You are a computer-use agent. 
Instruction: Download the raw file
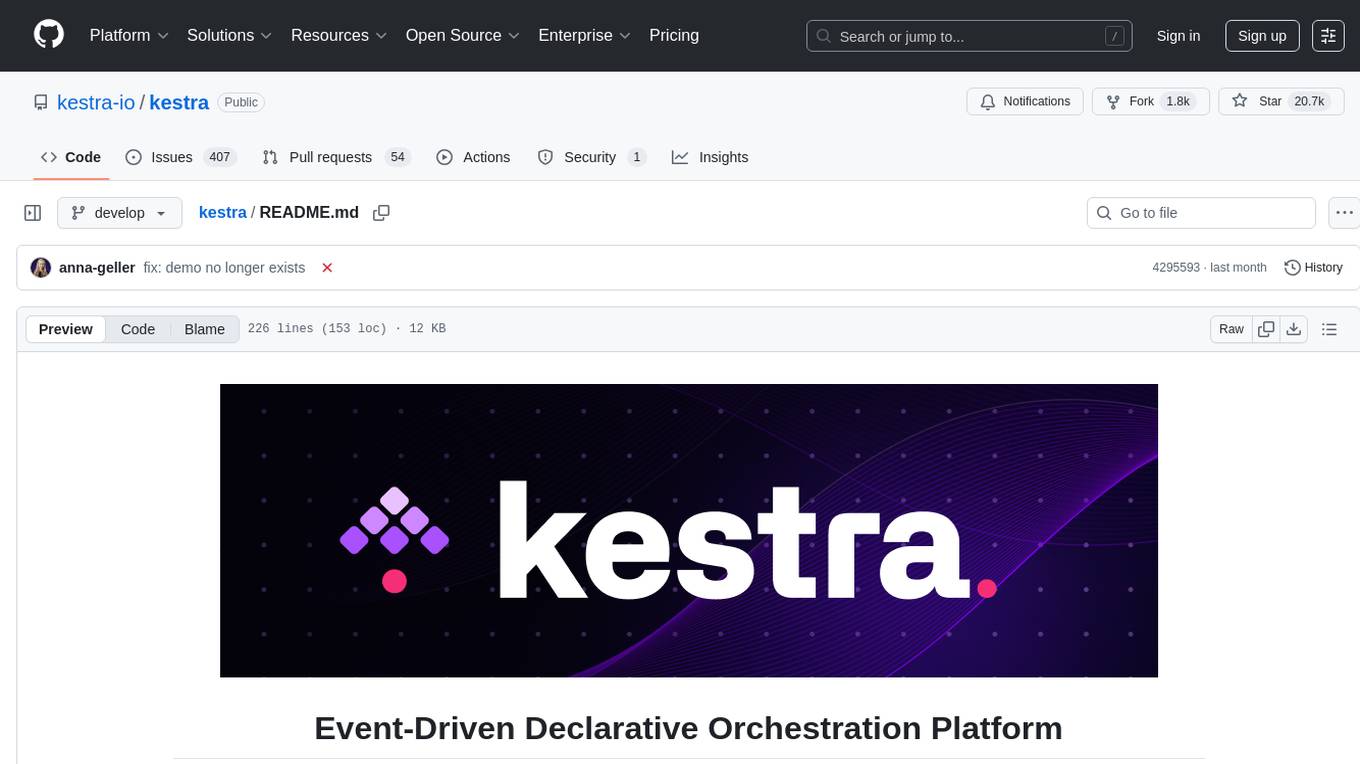[1293, 329]
